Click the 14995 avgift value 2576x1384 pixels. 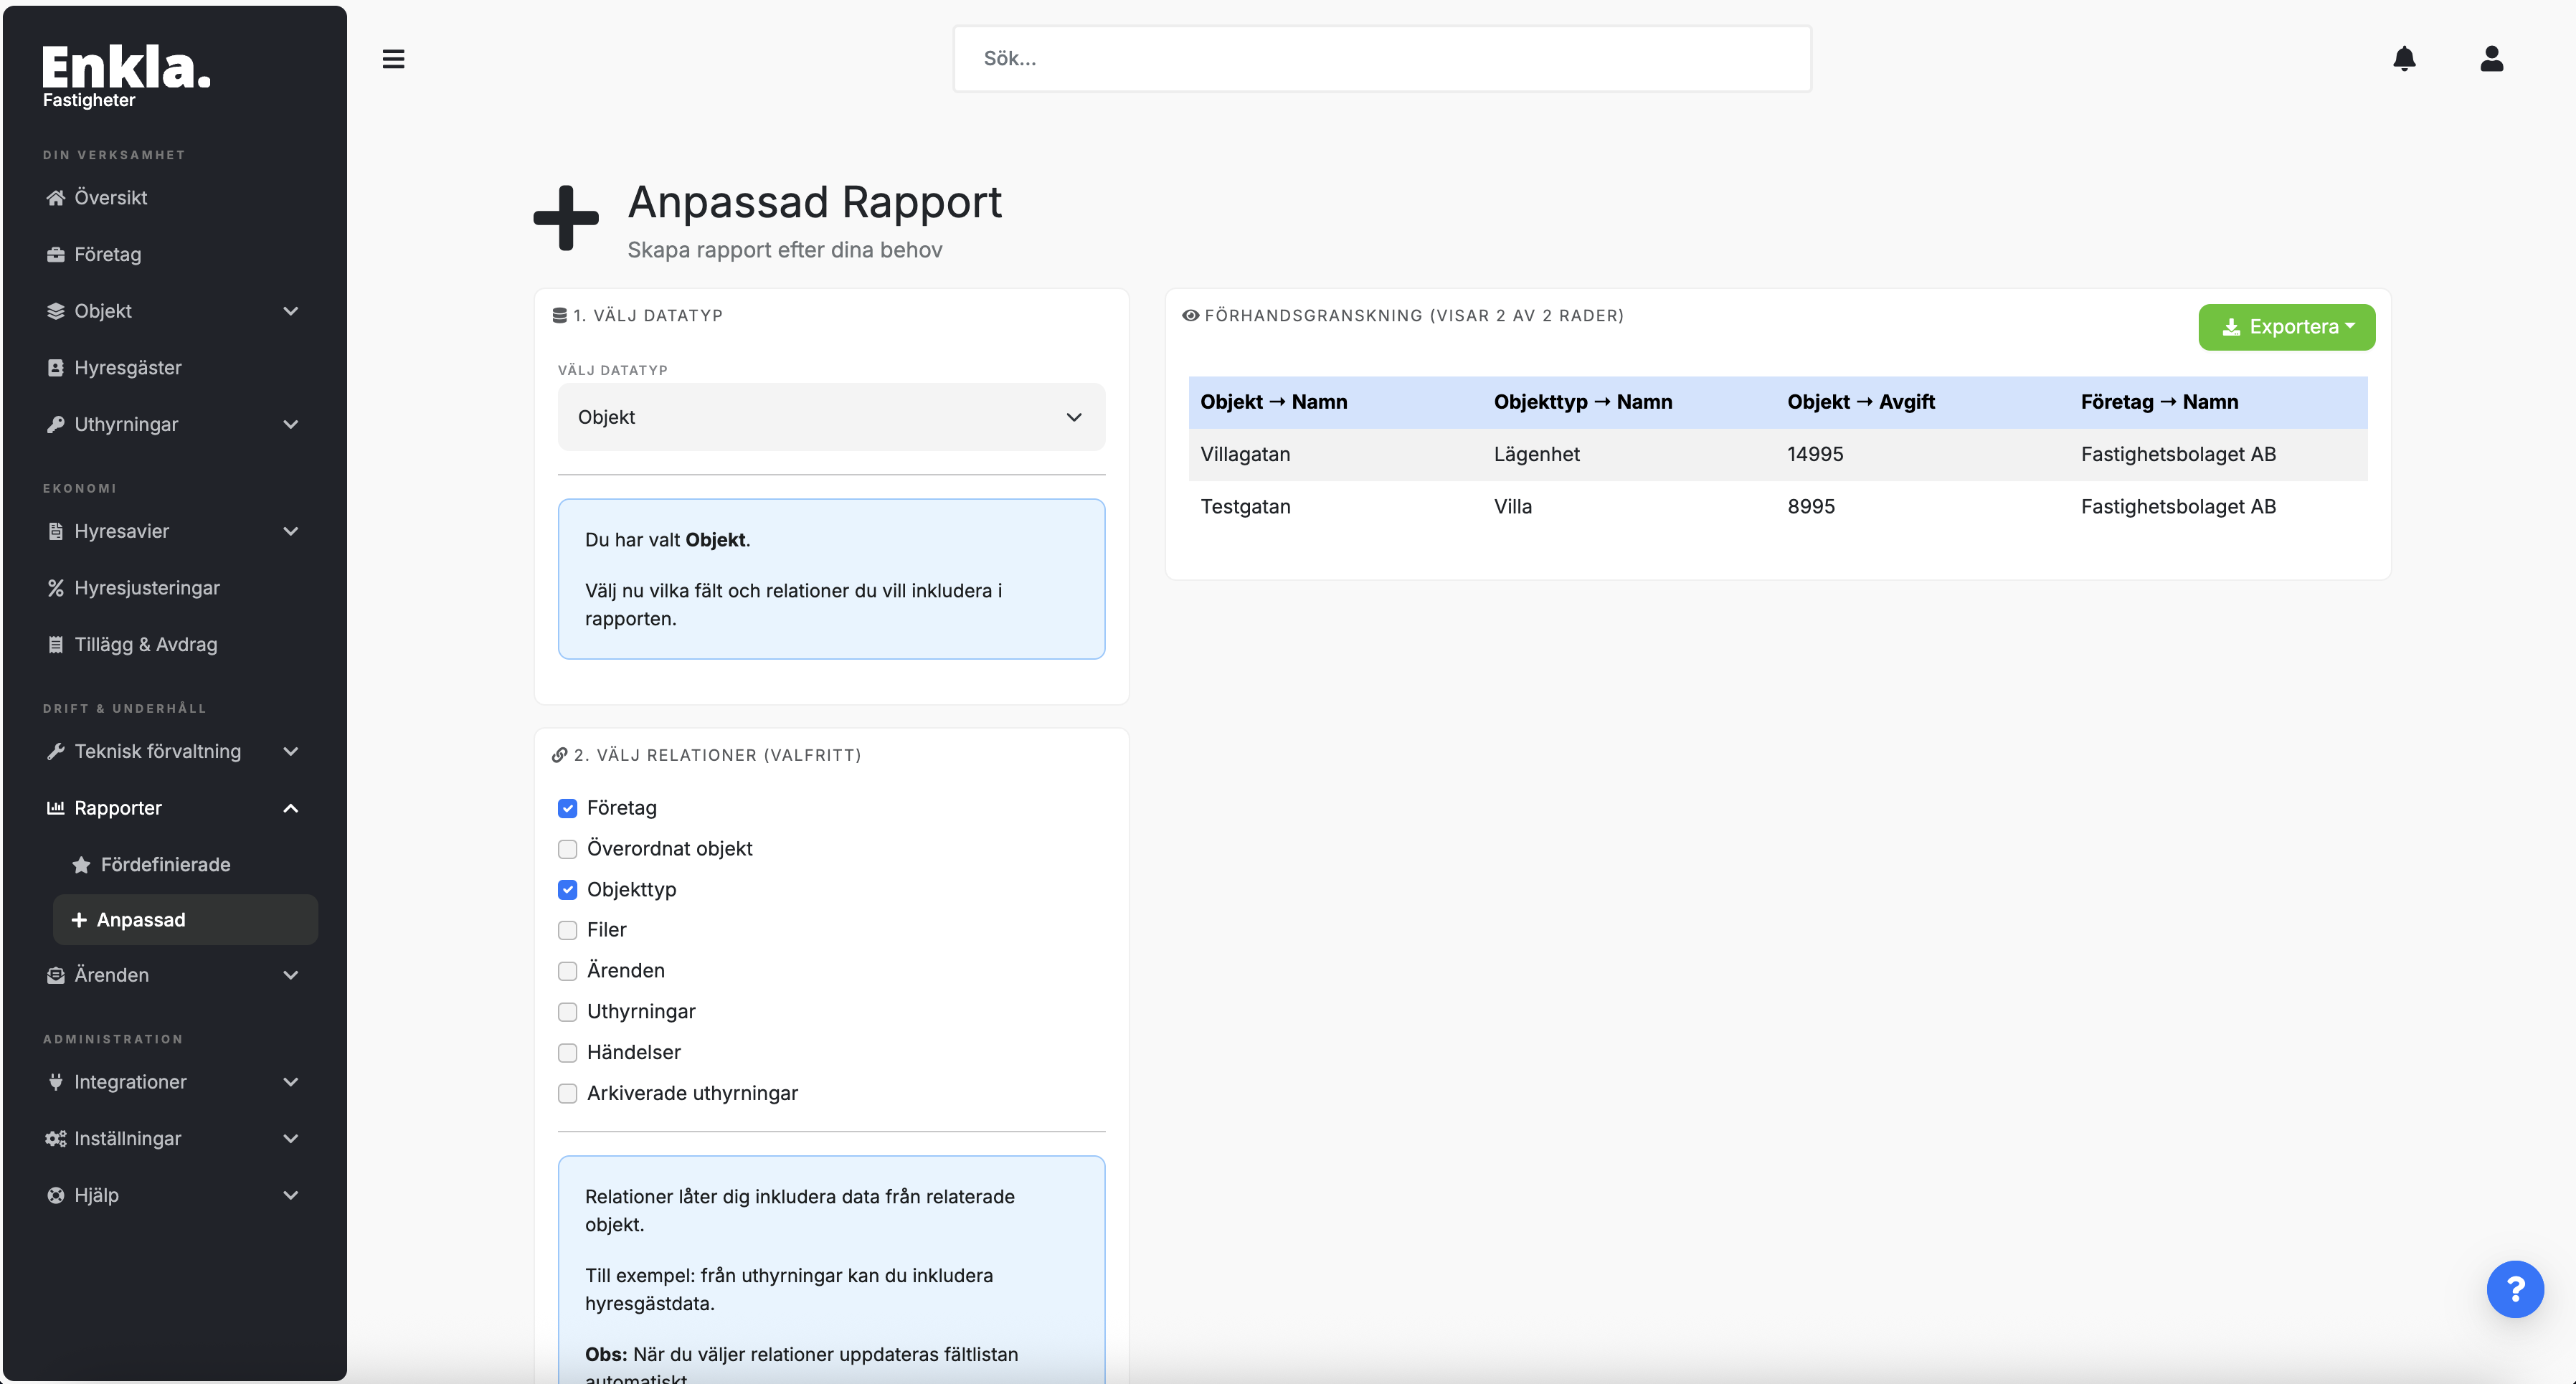1815,454
